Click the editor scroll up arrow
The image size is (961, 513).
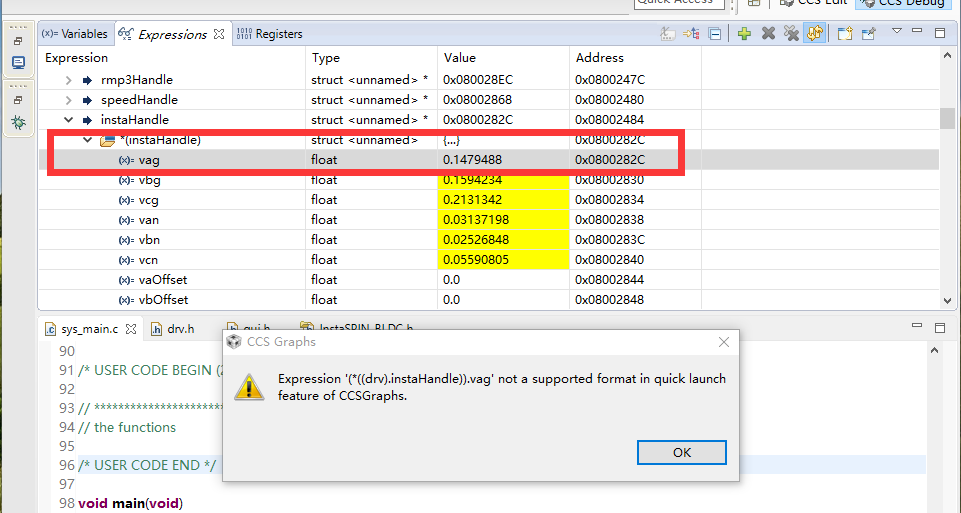934,351
